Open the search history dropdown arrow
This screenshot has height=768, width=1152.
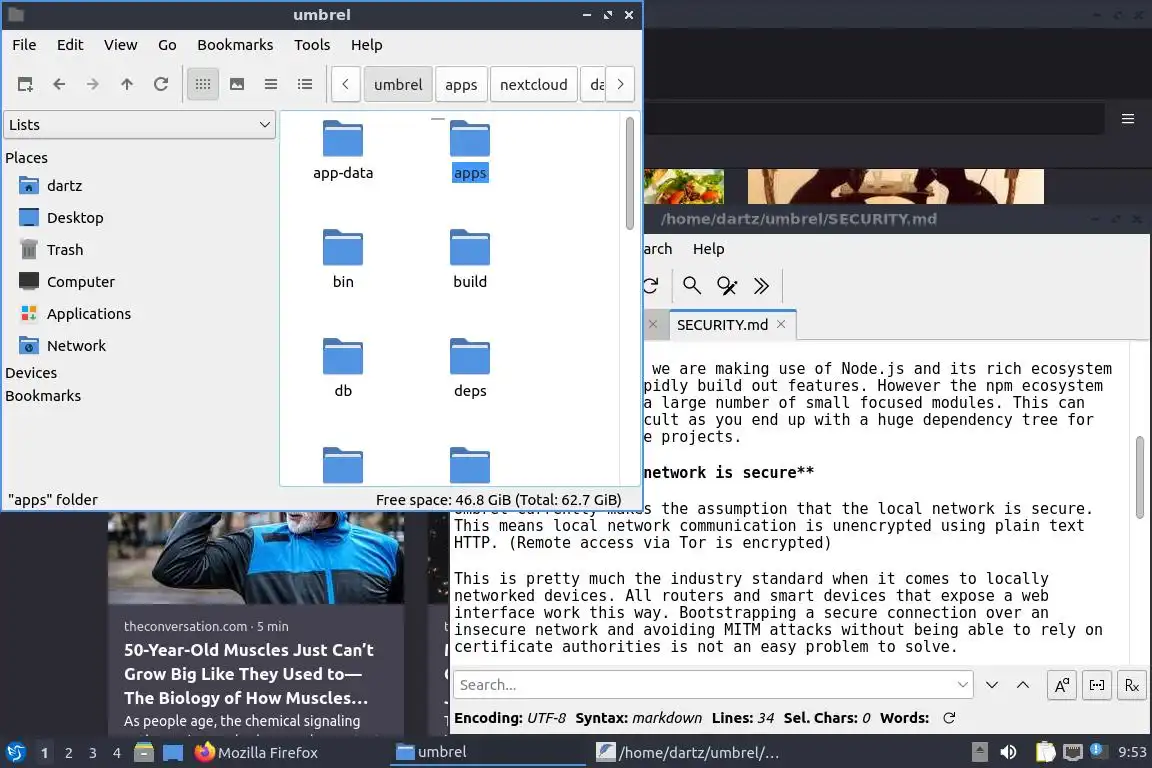point(962,685)
